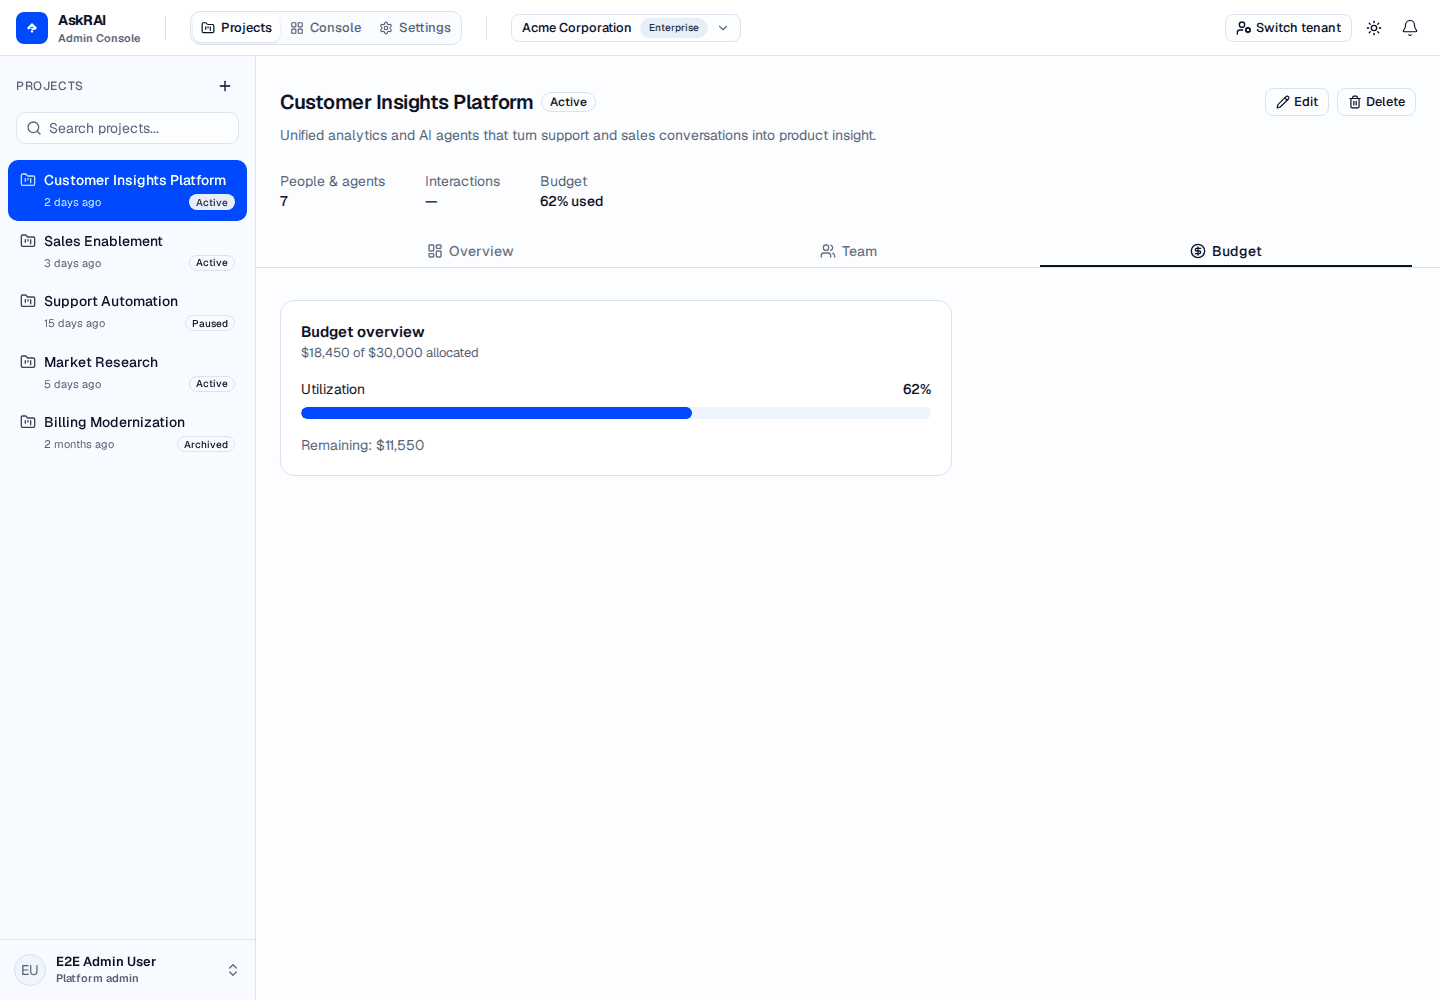
Task: Click the search magnifier icon
Action: click(34, 128)
